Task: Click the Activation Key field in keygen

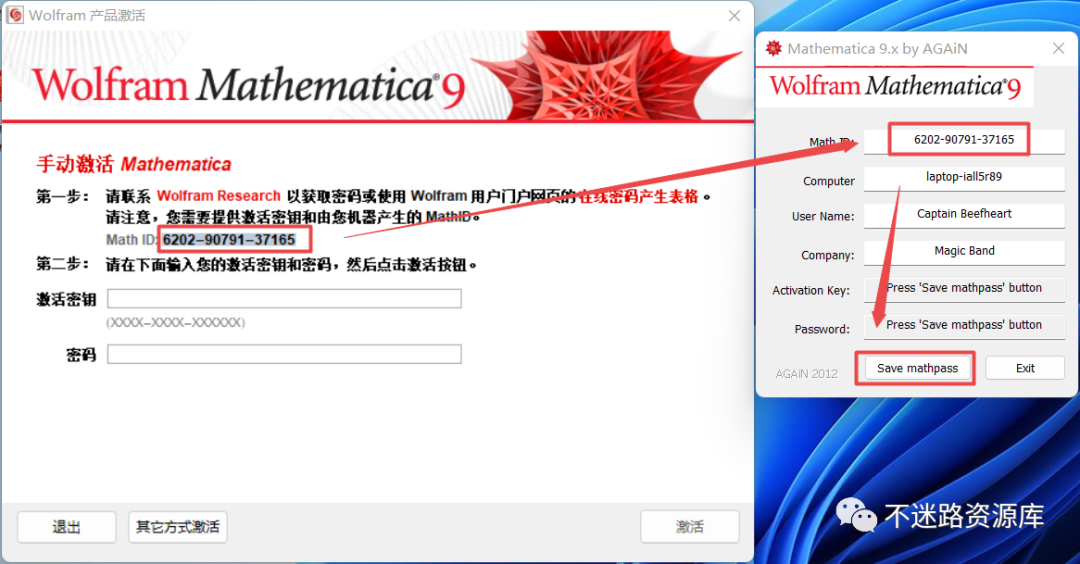Action: point(964,289)
